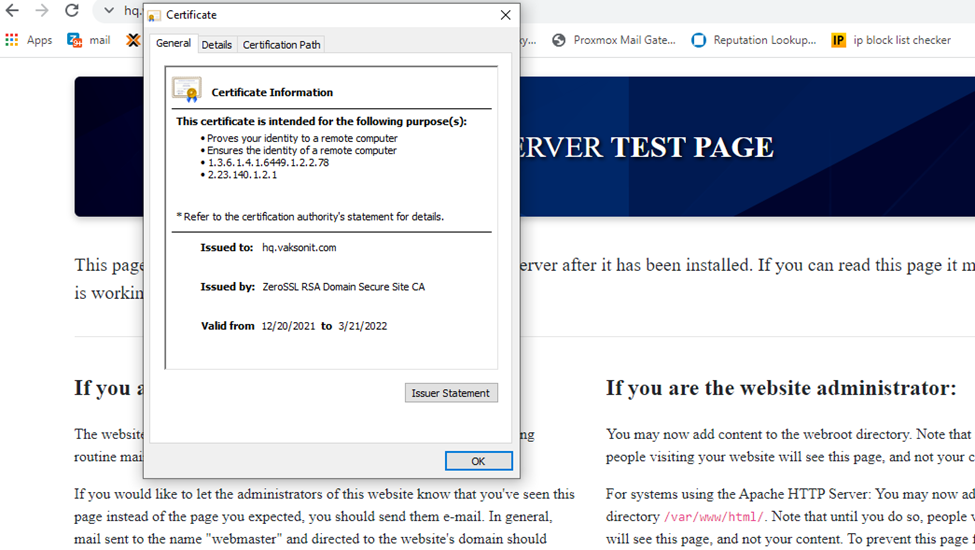
Task: Click the certificate icon beside Certificate Information
Action: tap(186, 90)
